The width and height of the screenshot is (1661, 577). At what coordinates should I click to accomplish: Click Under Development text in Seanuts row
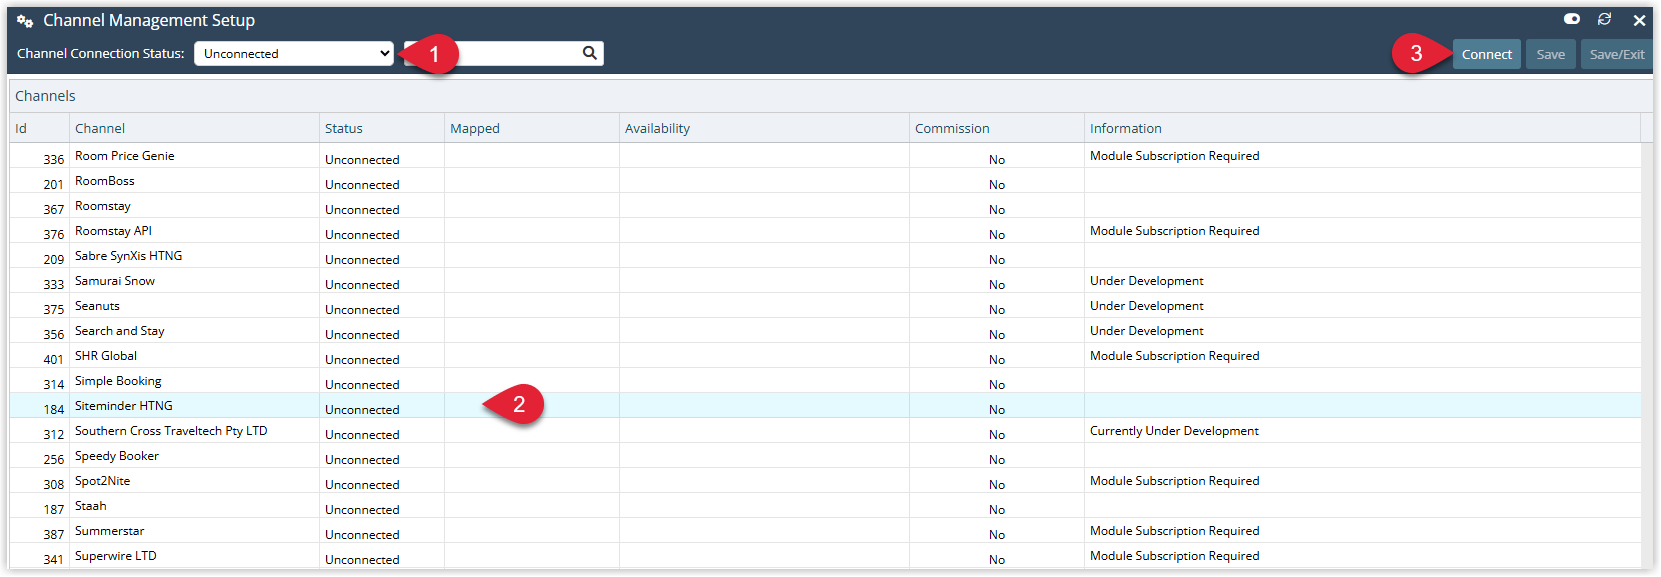click(1147, 306)
